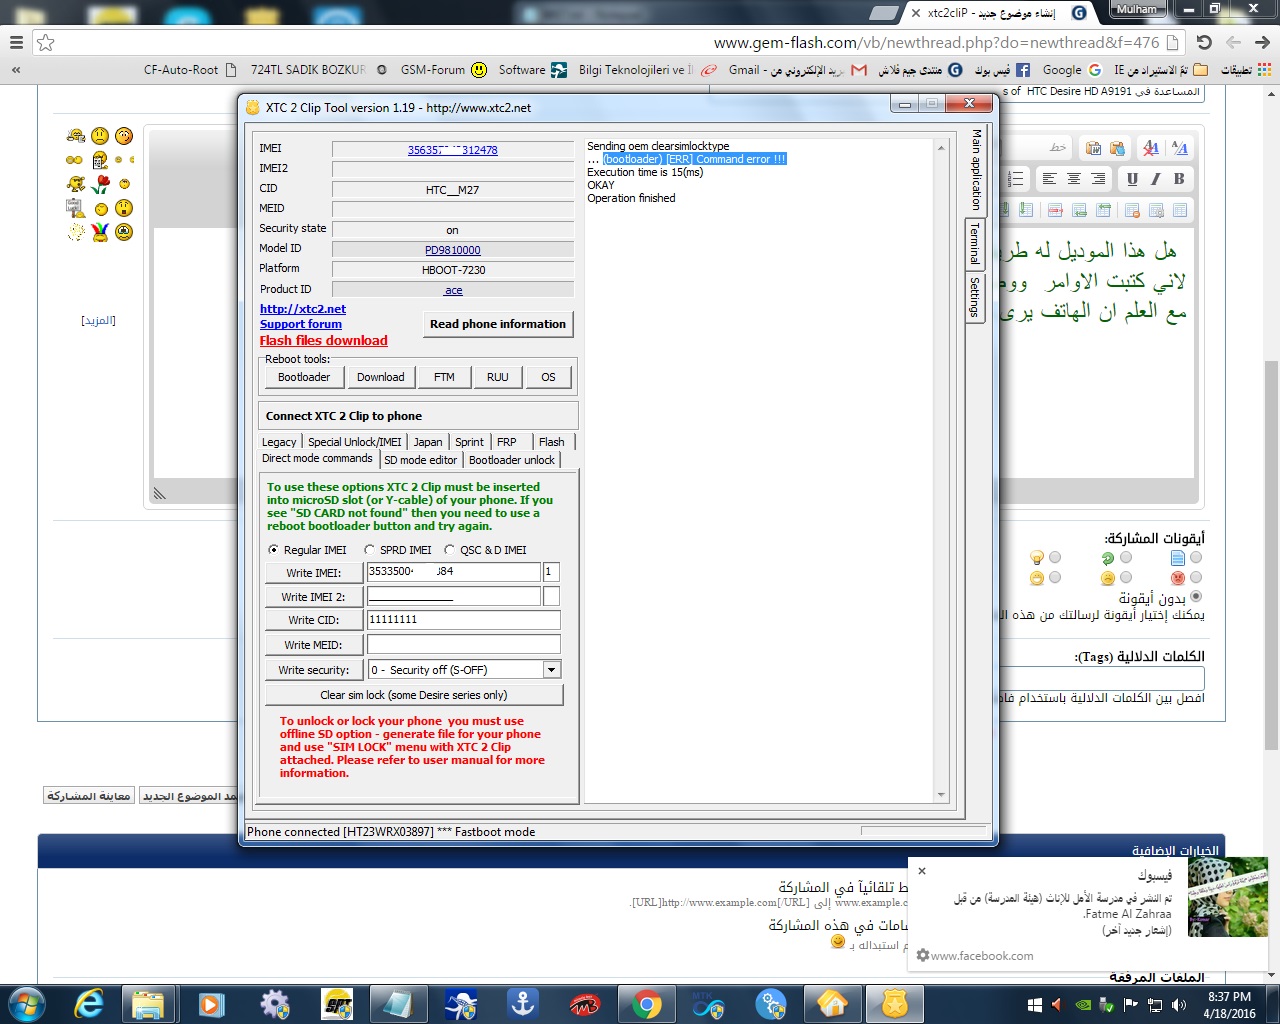Viewport: 1280px width, 1024px height.
Task: Click the anchor icon on the taskbar
Action: click(x=523, y=1004)
